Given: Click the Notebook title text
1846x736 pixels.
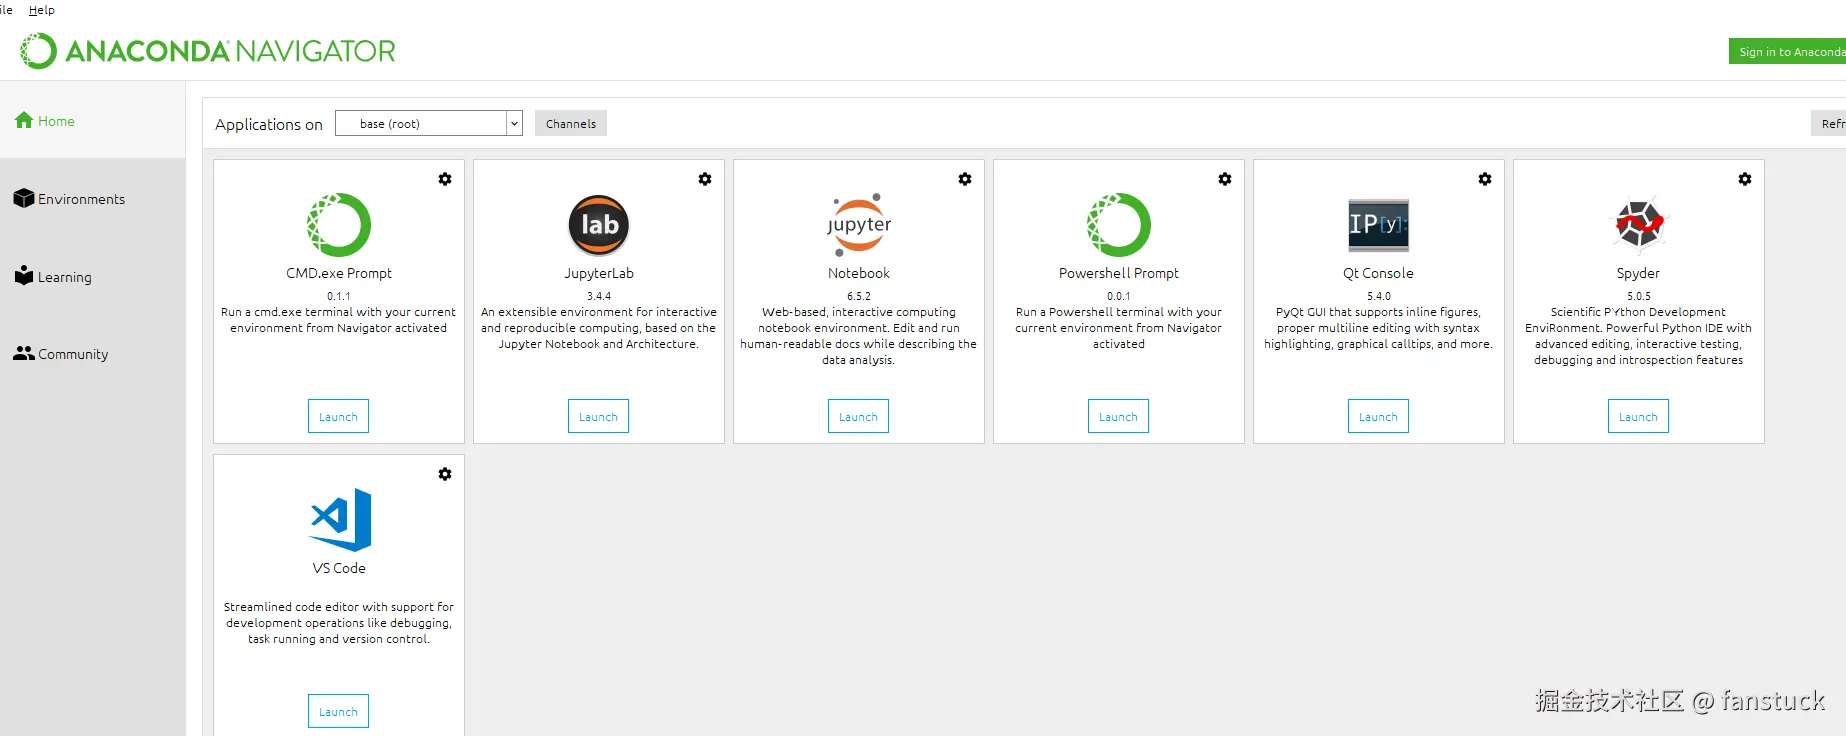Looking at the screenshot, I should point(859,273).
